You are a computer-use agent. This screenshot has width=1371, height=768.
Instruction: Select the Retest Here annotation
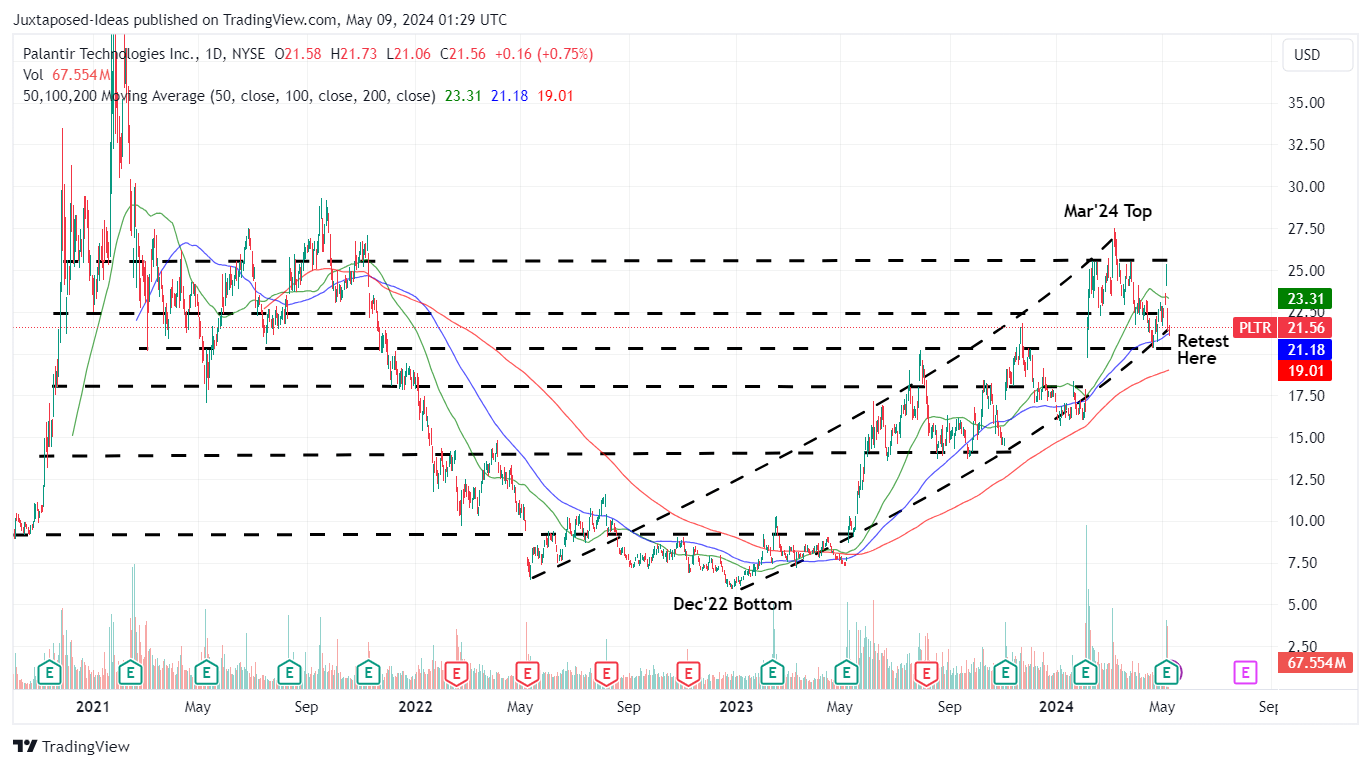pos(1203,349)
